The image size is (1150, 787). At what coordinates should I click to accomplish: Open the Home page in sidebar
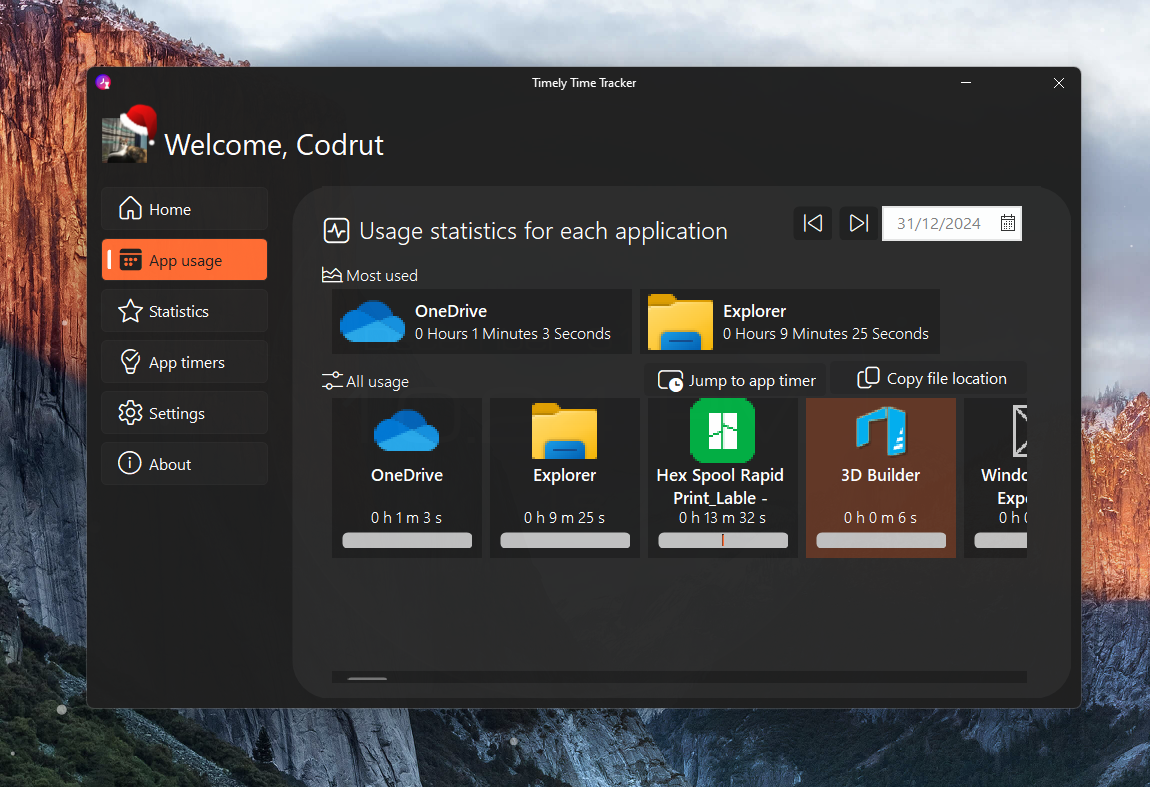[184, 209]
